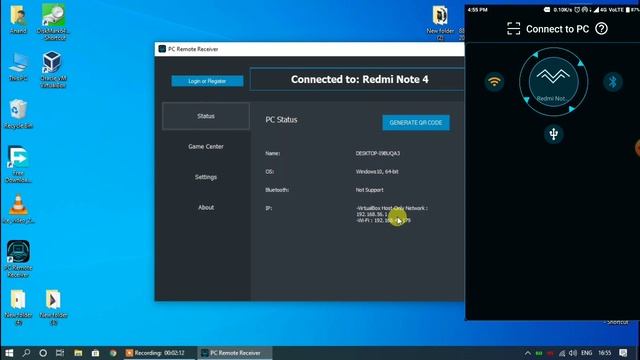Open the Settings tab in PC Remote Receiver

(x=206, y=177)
